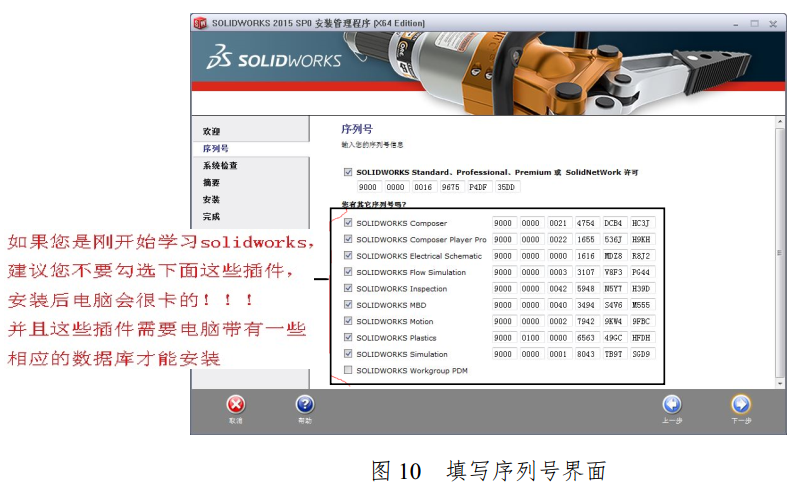Uncheck the SOLIDWORKS MBD checkbox
802x488 pixels.
tap(348, 304)
